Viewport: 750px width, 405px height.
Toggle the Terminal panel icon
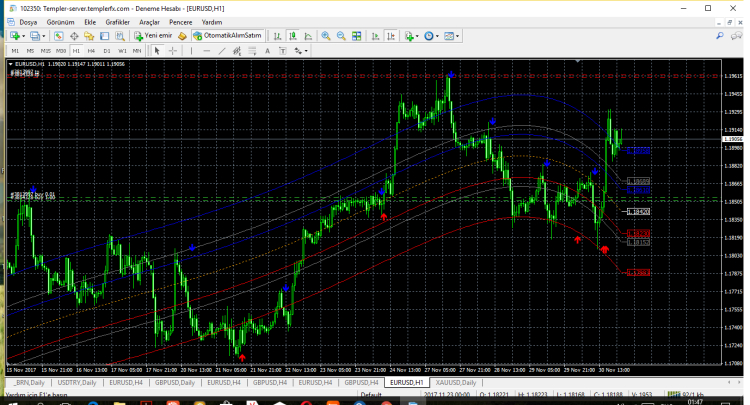coord(104,36)
